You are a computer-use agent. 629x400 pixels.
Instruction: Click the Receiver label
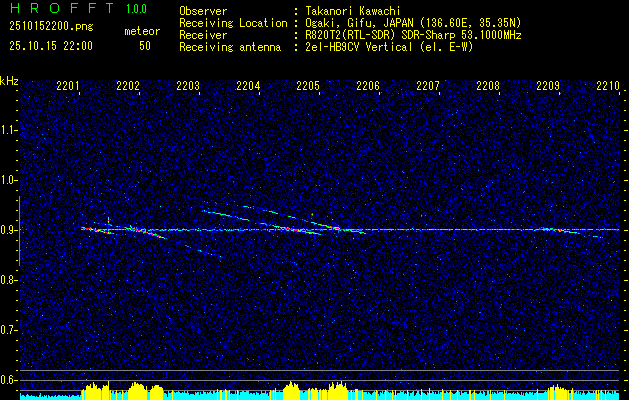203,35
